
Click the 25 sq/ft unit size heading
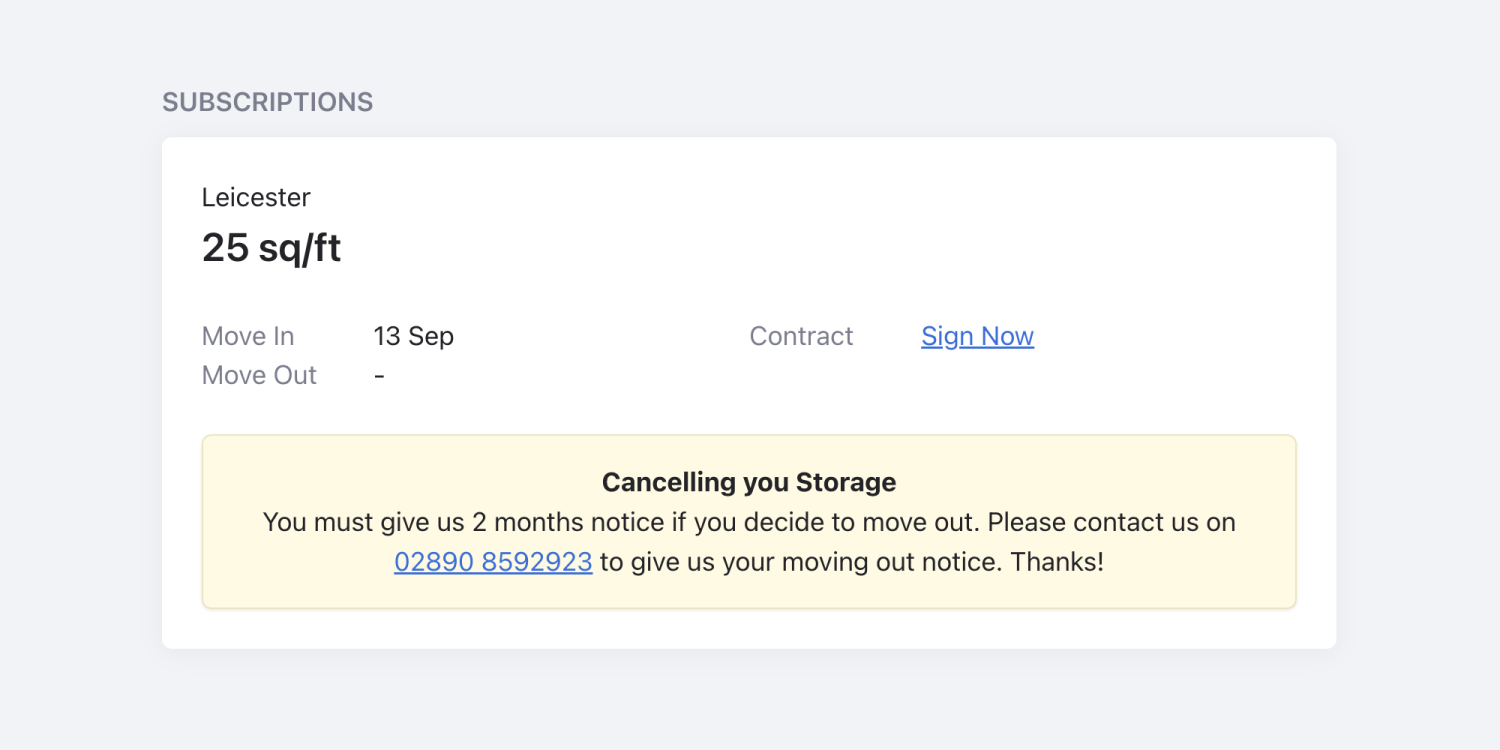pyautogui.click(x=271, y=247)
